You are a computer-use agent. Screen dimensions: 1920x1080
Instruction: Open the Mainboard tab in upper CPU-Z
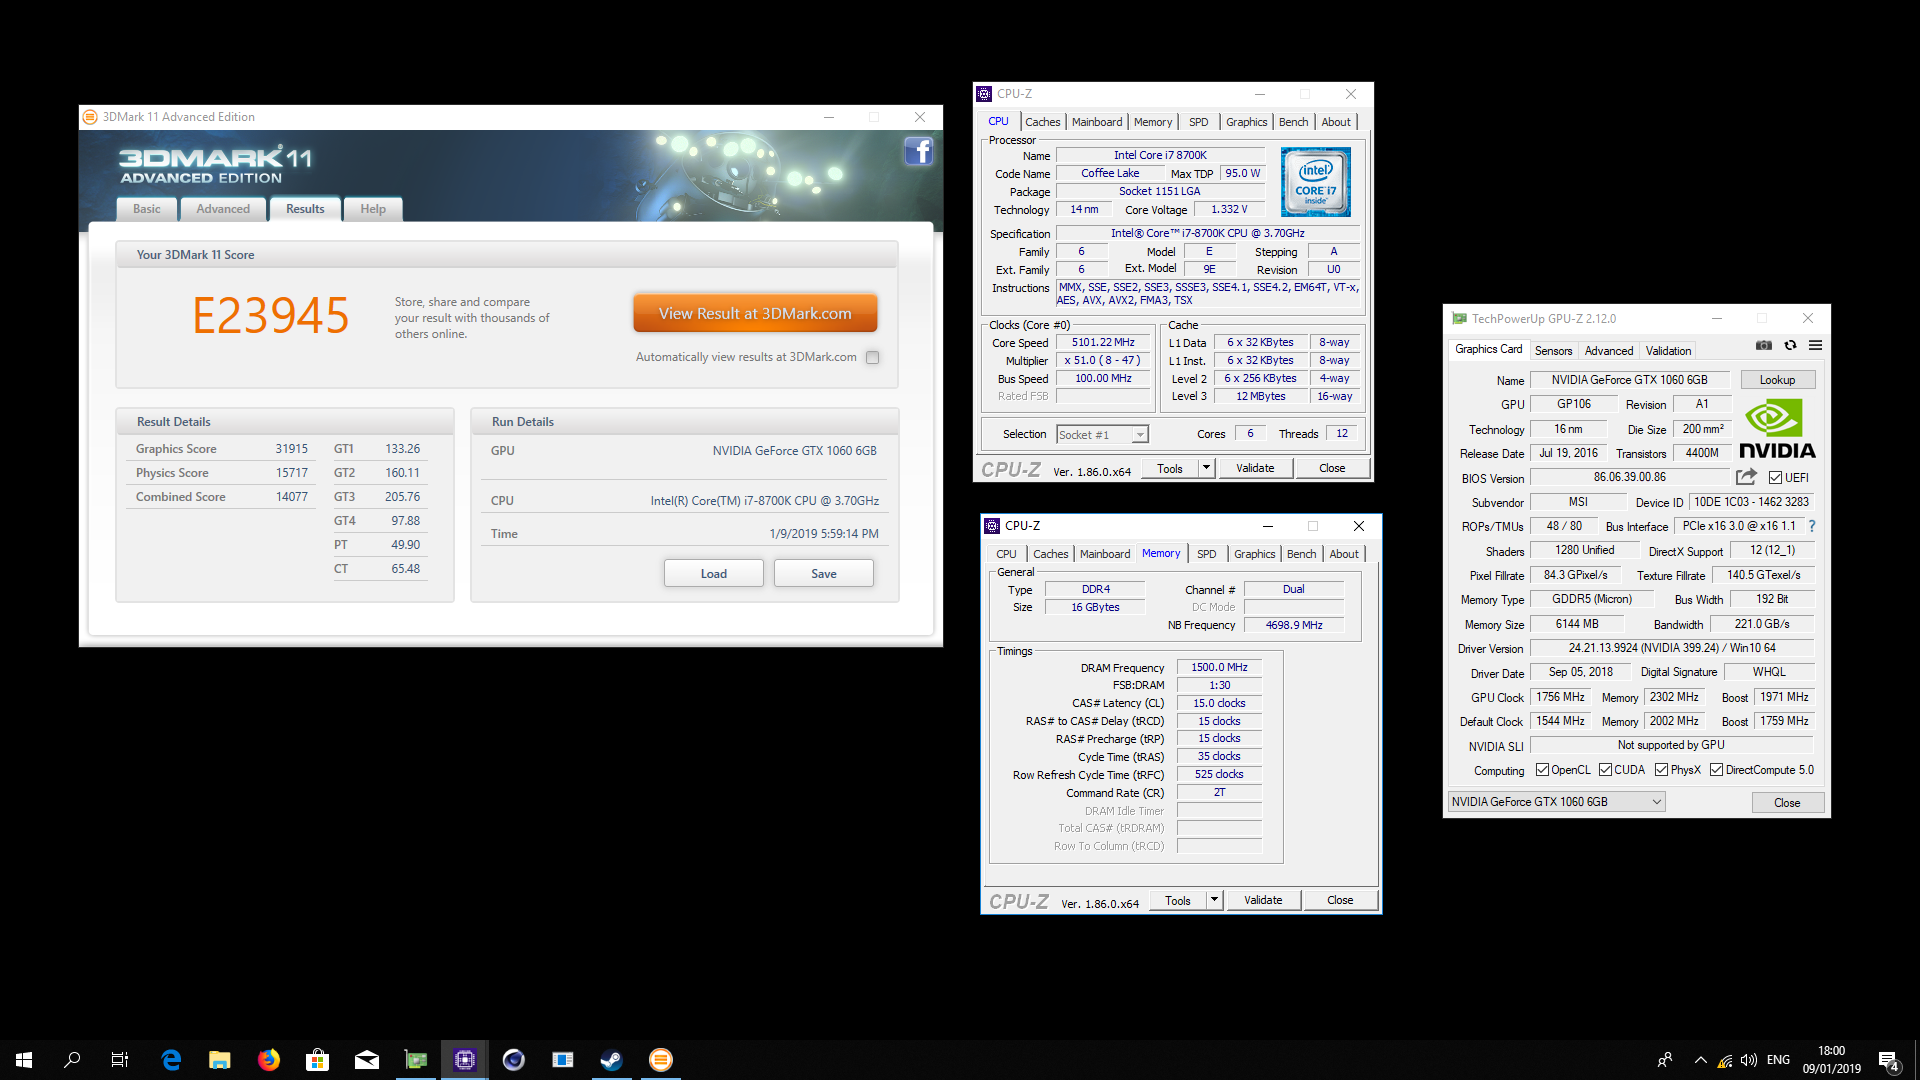pyautogui.click(x=1097, y=122)
